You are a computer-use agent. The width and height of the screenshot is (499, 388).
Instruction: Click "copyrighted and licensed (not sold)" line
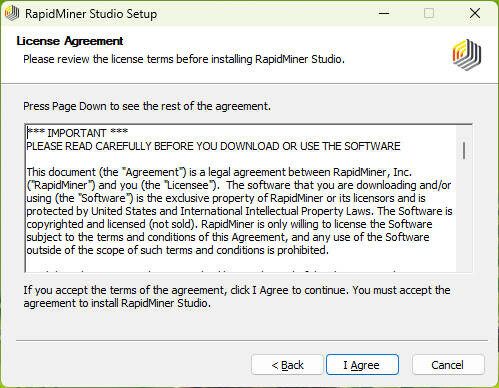click(x=229, y=224)
